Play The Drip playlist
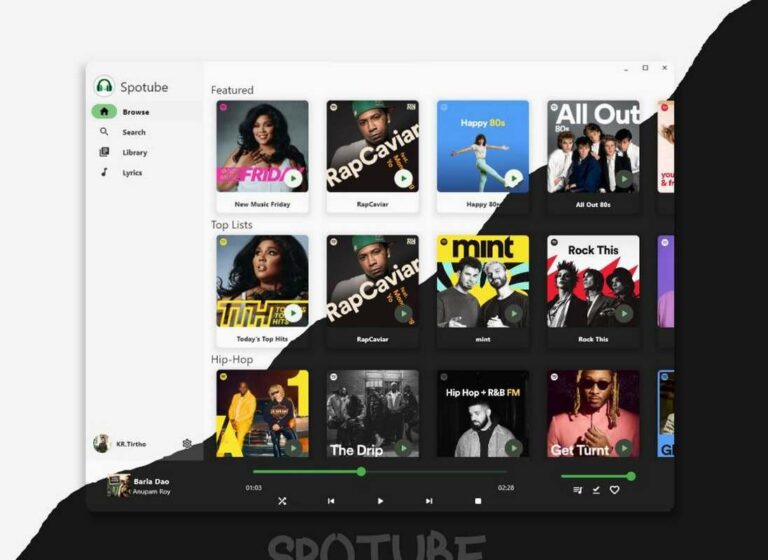This screenshot has height=560, width=768. pyautogui.click(x=403, y=448)
